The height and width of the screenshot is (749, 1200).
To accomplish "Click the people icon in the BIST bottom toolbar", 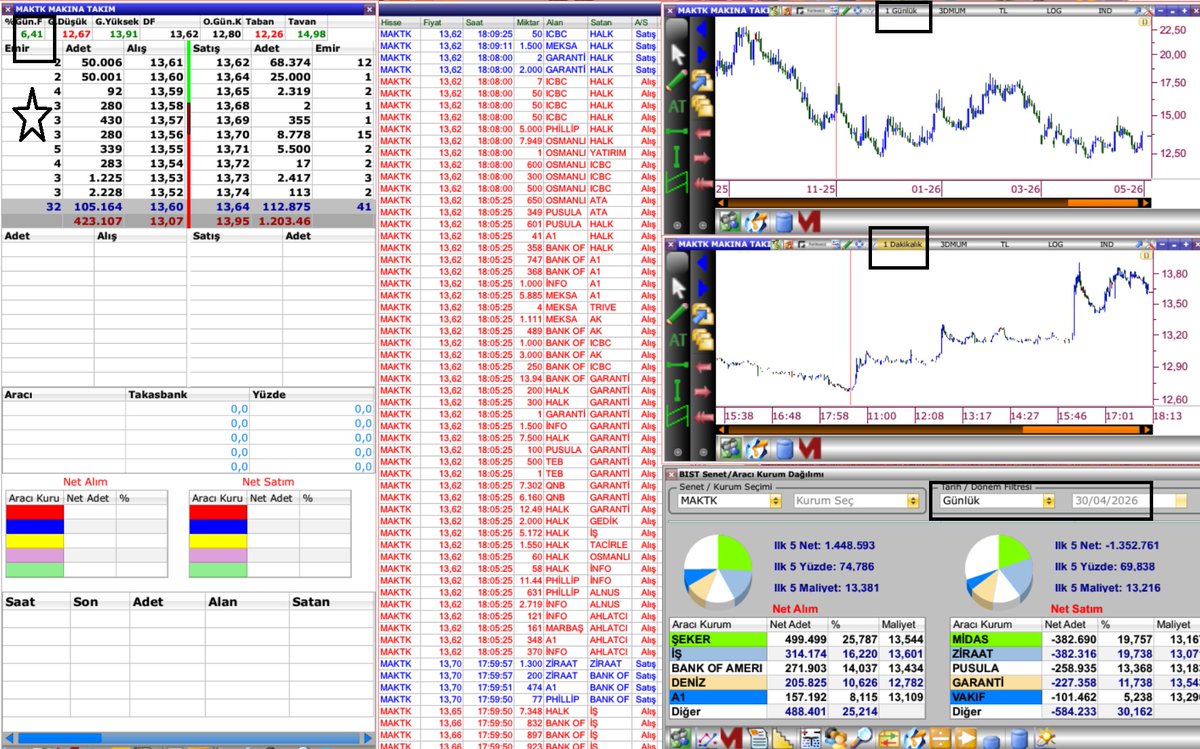I will 836,738.
